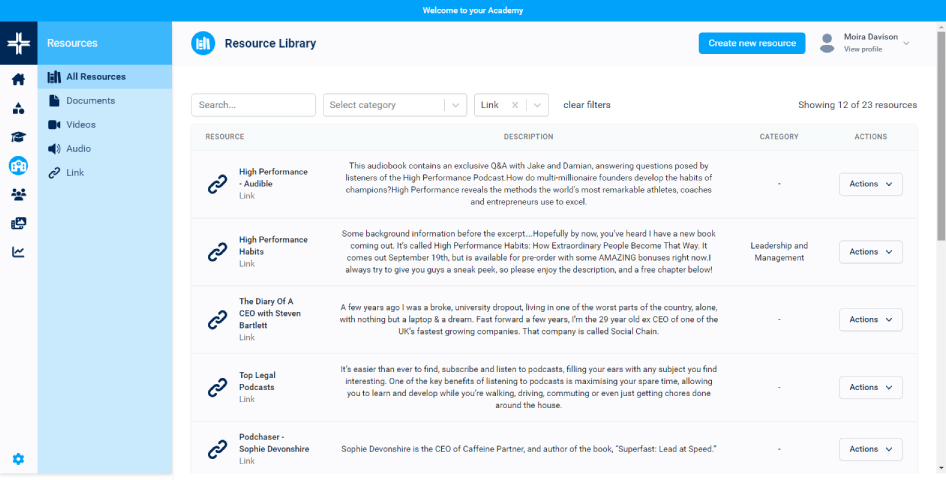The height and width of the screenshot is (480, 946).
Task: Open the Home icon in sidebar
Action: tap(18, 80)
